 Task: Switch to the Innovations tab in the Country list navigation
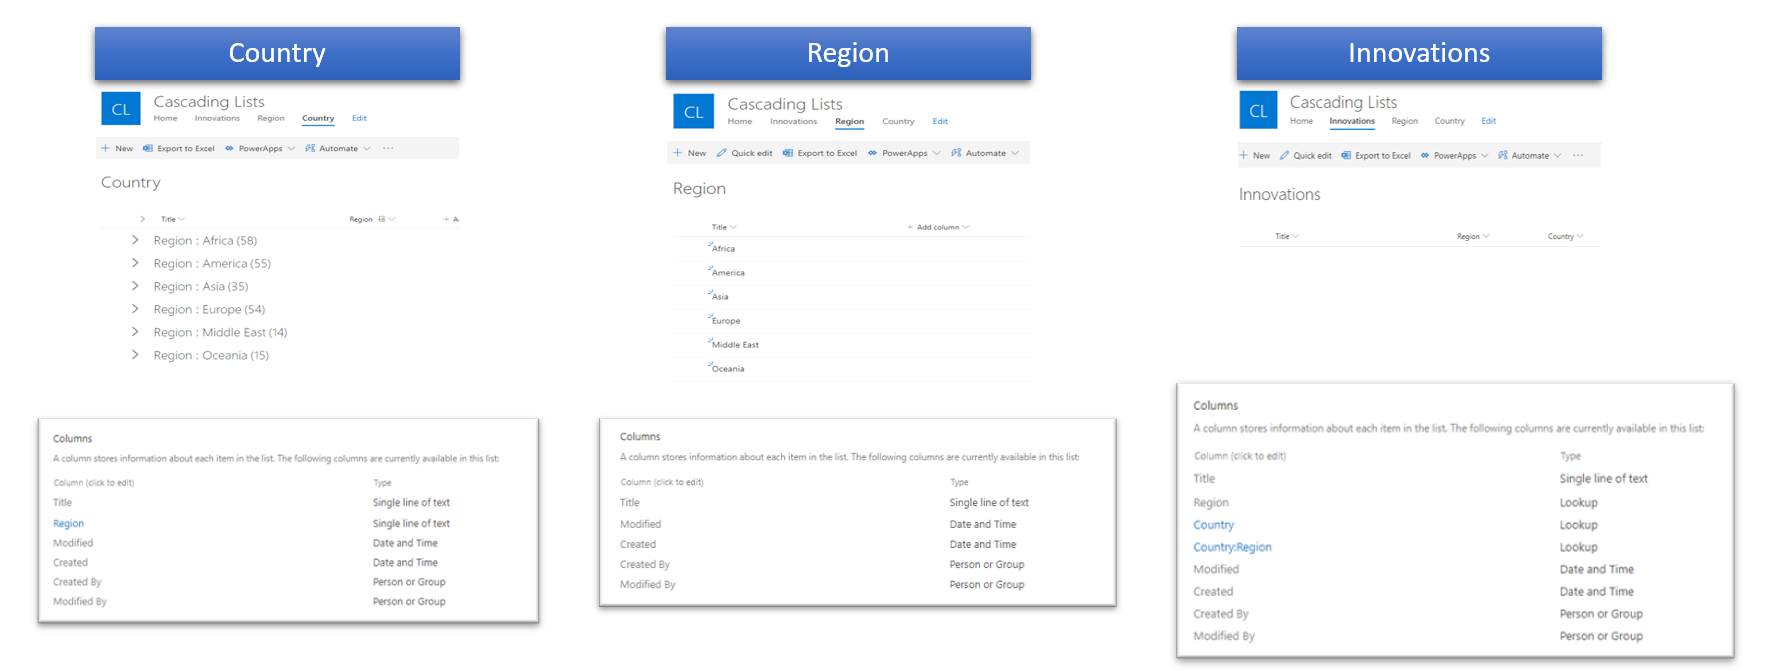click(217, 118)
